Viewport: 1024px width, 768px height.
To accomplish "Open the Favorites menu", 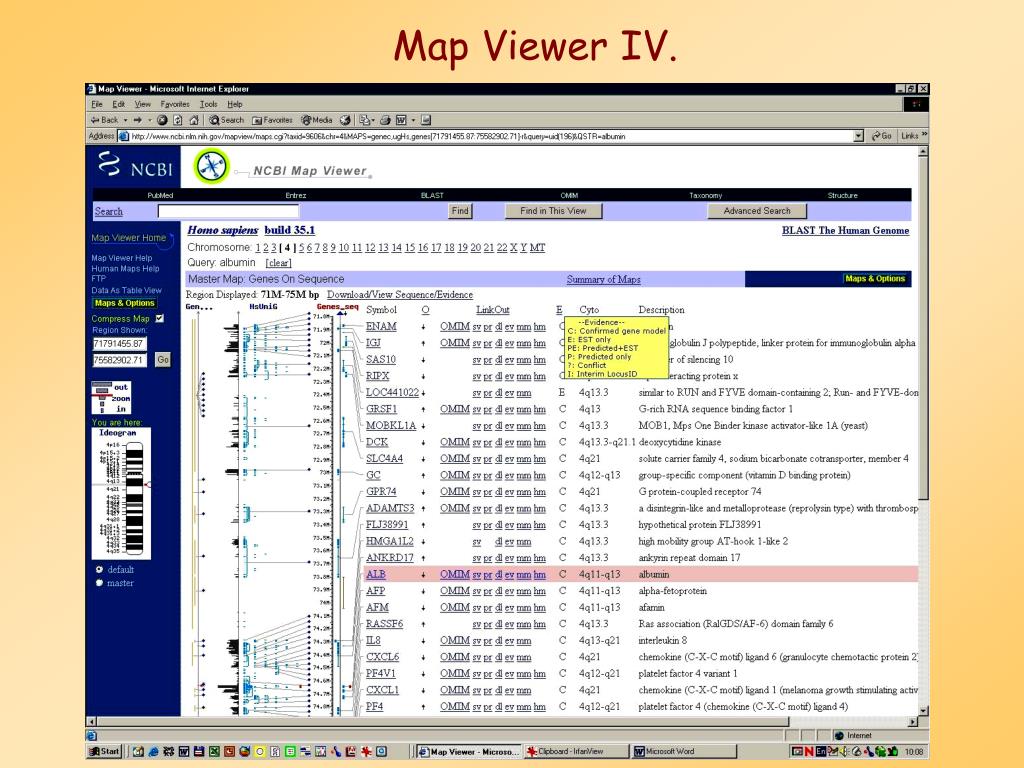I will coord(174,104).
